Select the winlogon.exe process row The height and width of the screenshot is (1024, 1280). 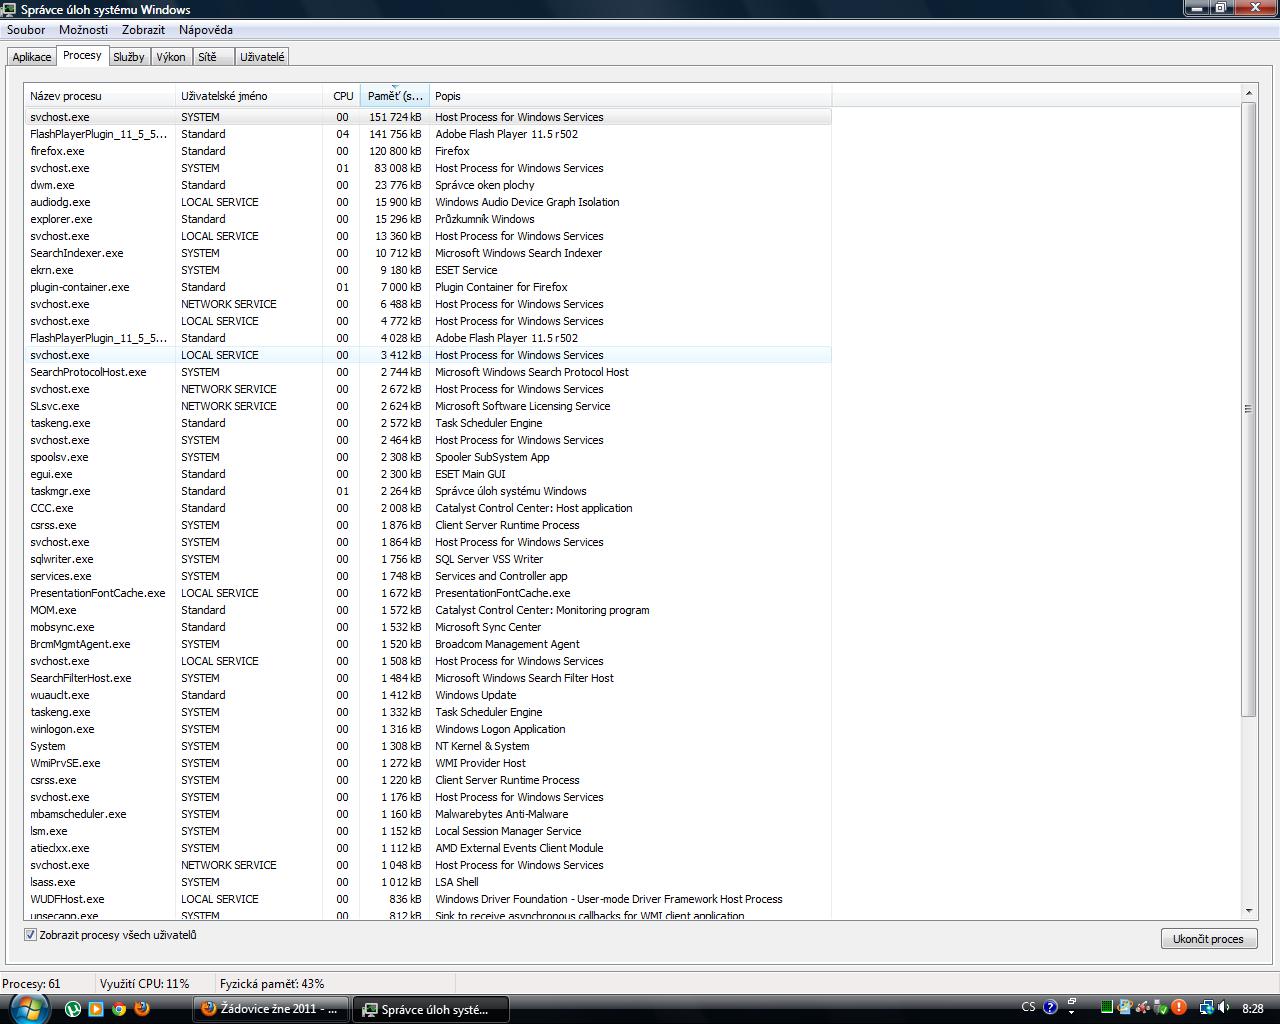(x=428, y=729)
